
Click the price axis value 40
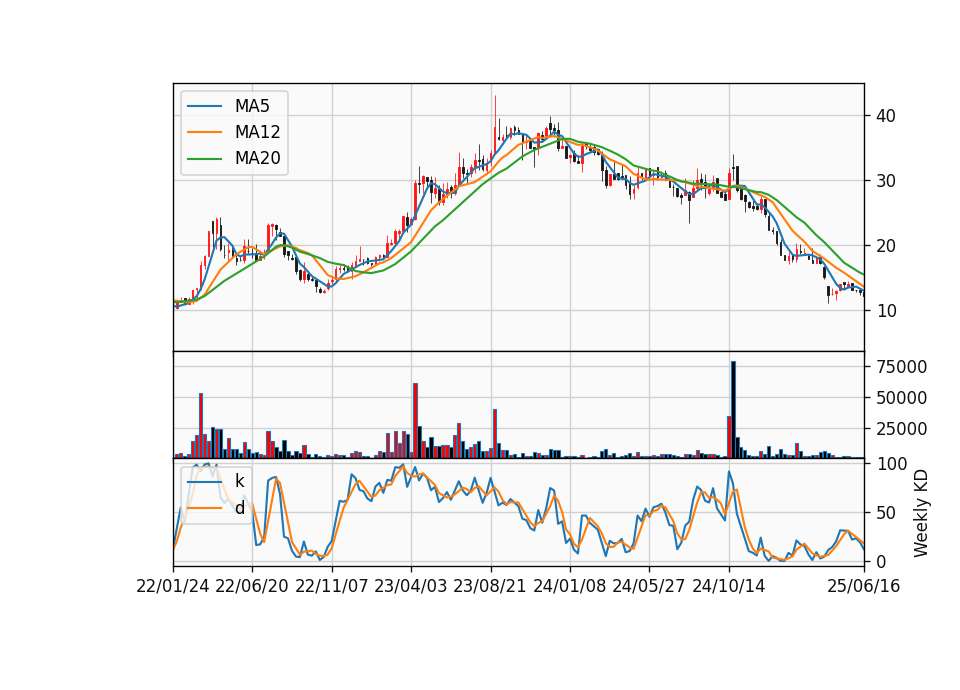point(886,116)
